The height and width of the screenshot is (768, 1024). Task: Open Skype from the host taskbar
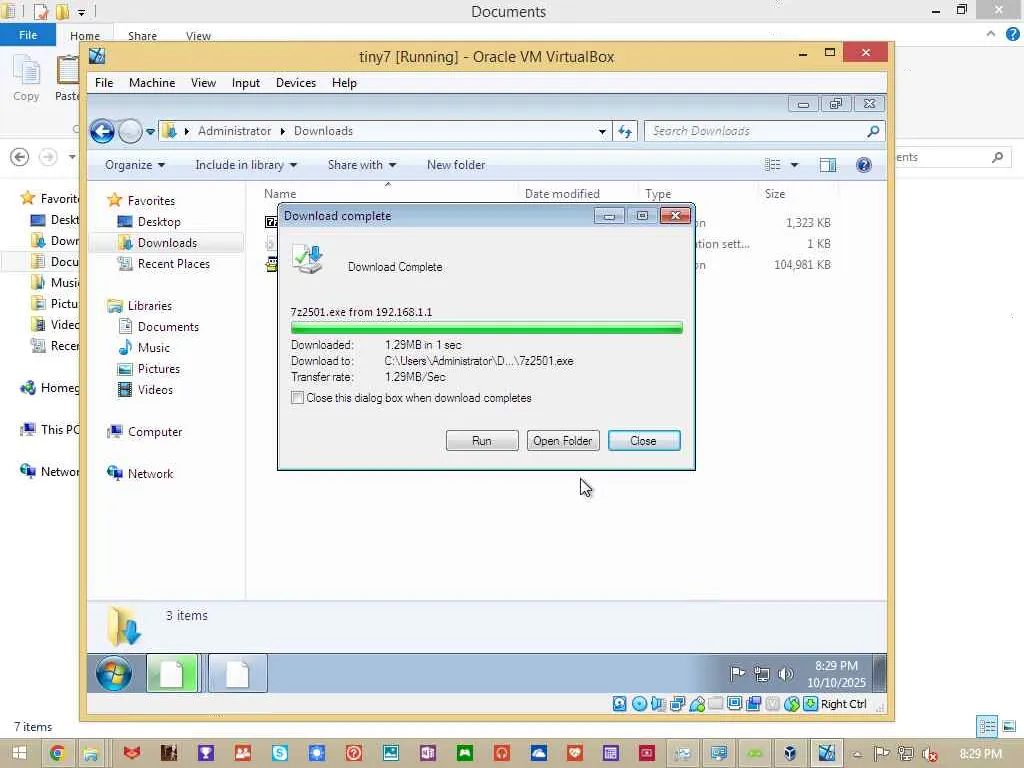coord(280,754)
